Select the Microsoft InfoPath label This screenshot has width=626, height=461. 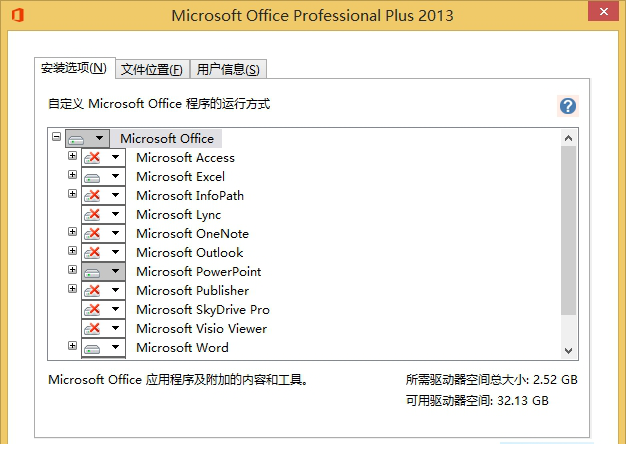pos(190,196)
